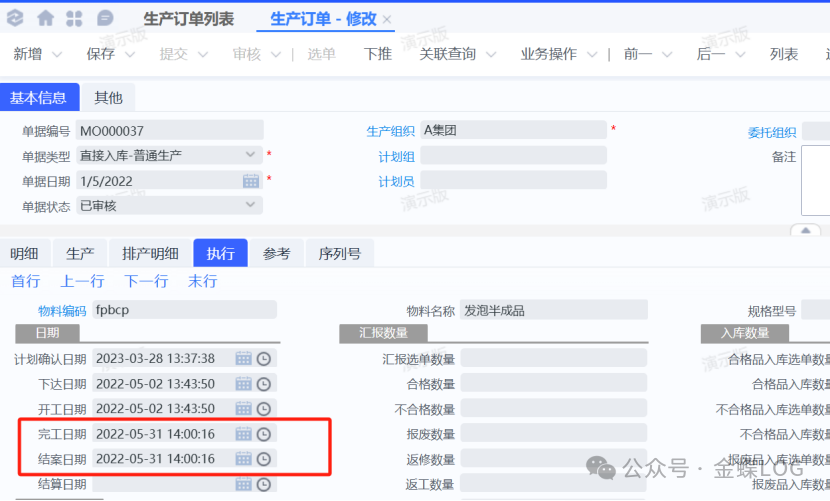Click the 下推 toolbar button
This screenshot has height=501, width=830.
(x=377, y=54)
